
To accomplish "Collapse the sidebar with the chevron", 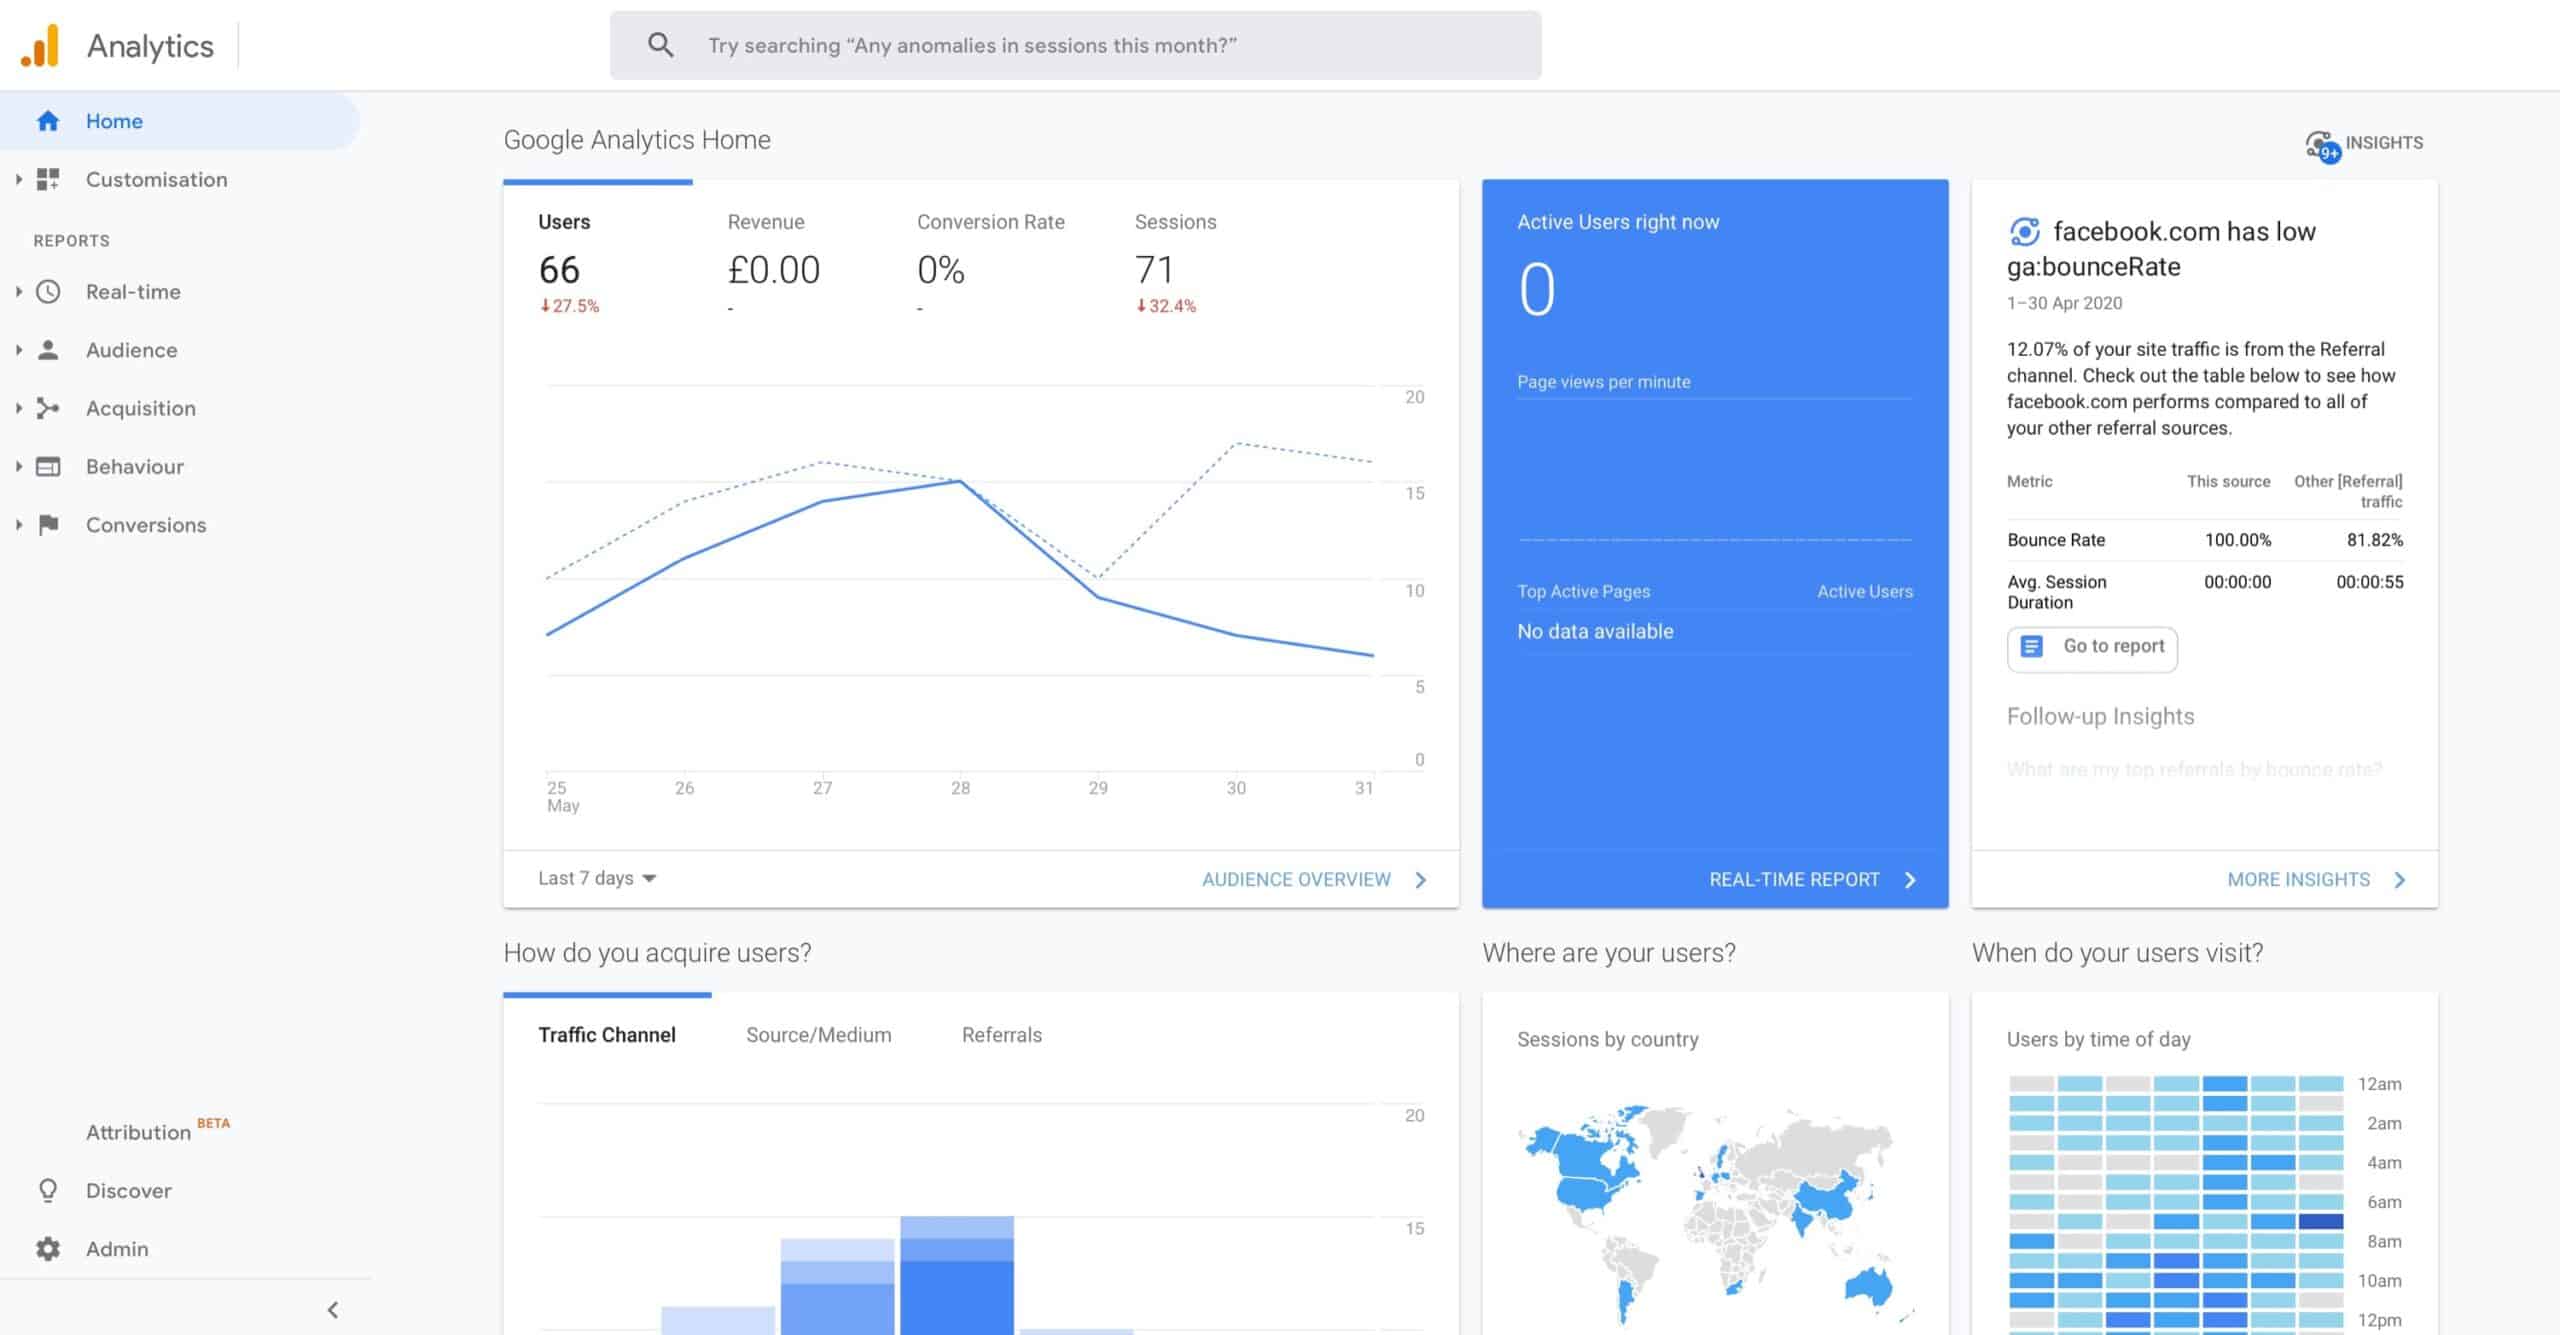I will [333, 1310].
